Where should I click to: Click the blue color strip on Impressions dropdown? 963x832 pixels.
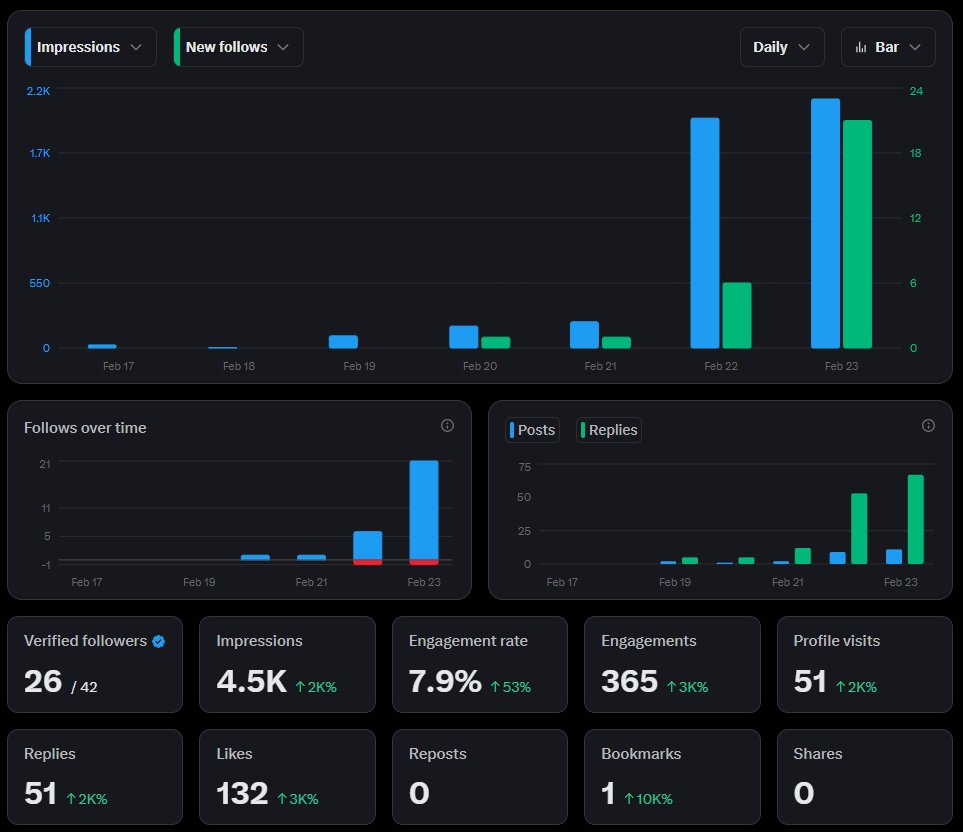pyautogui.click(x=28, y=47)
